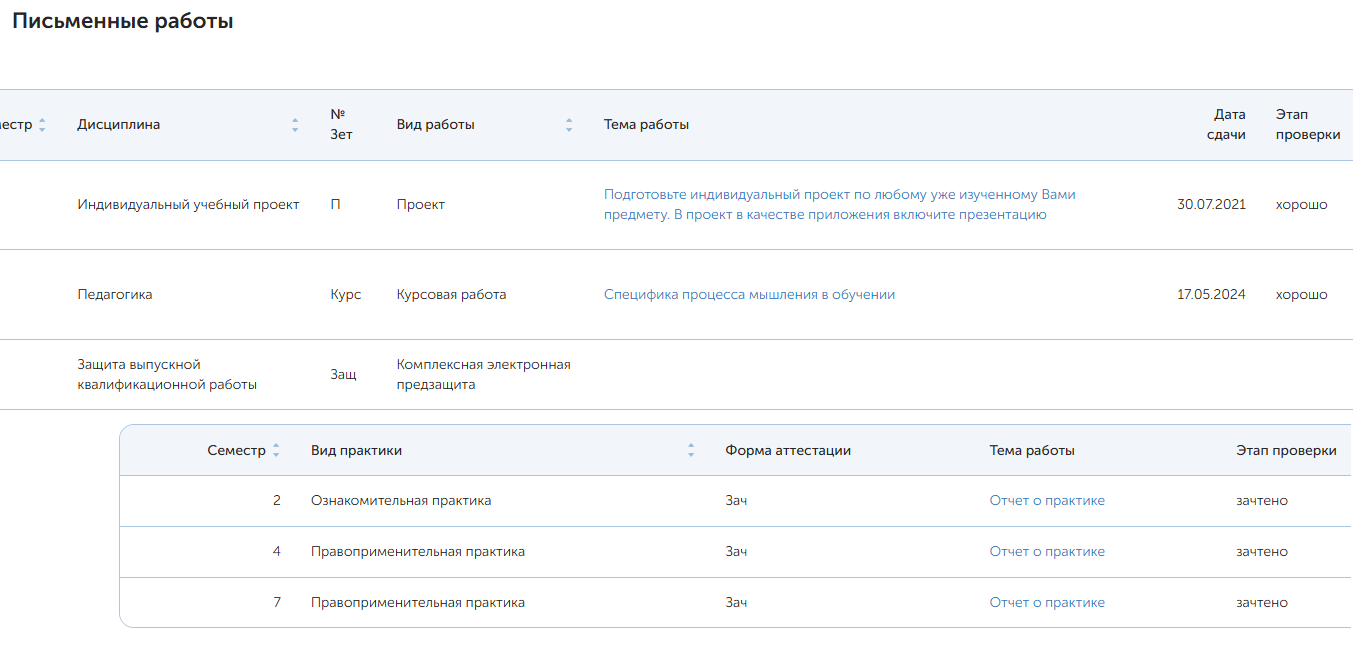
Task: Click the upper 'Тема работы' column header
Action: 646,125
